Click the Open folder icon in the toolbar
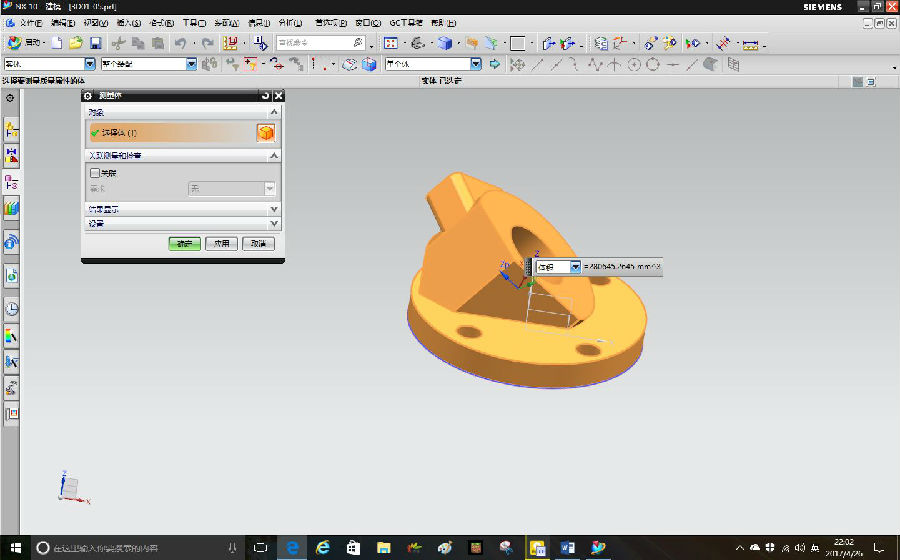Image resolution: width=900 pixels, height=560 pixels. 76,43
